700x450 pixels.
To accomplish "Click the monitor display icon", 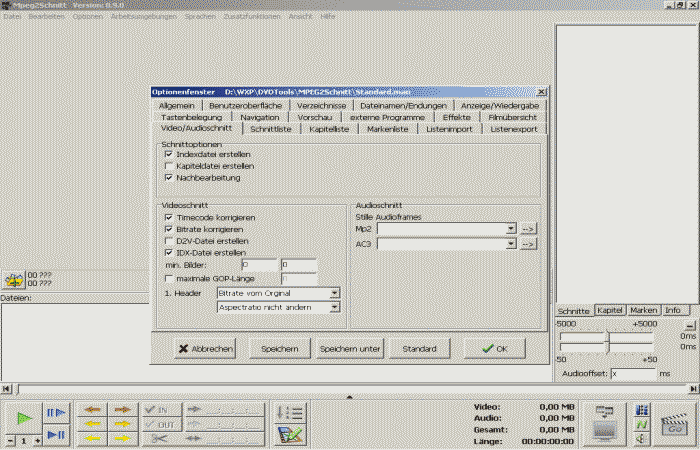I will tap(603, 421).
